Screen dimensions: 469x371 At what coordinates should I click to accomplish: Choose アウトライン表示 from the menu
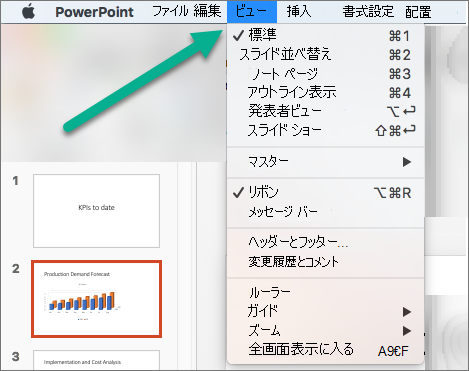pyautogui.click(x=325, y=92)
